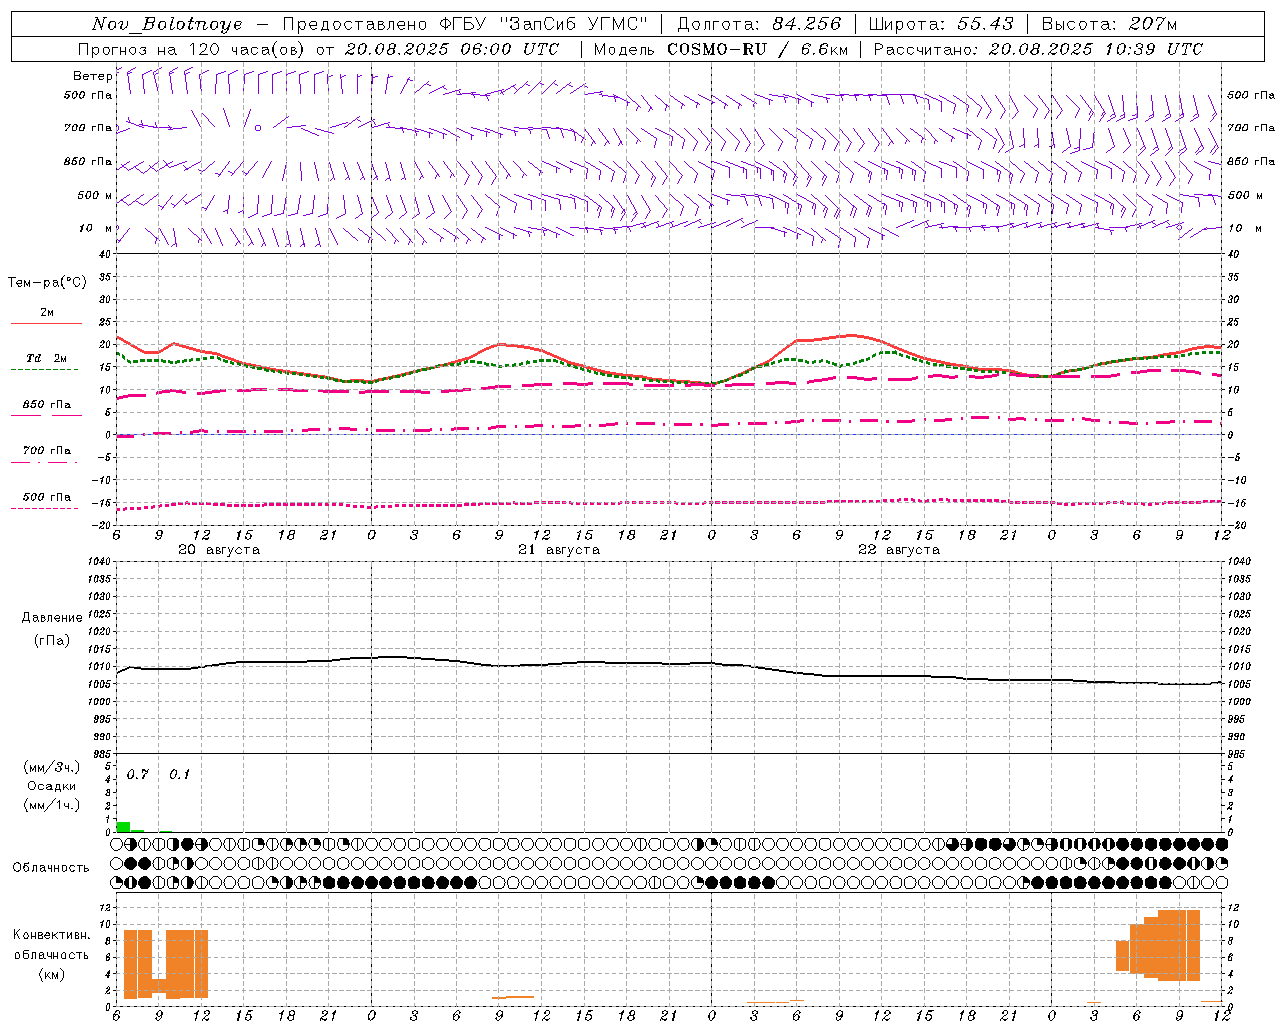
Task: Click the line sample under the 2м legend
Action: coord(46,323)
